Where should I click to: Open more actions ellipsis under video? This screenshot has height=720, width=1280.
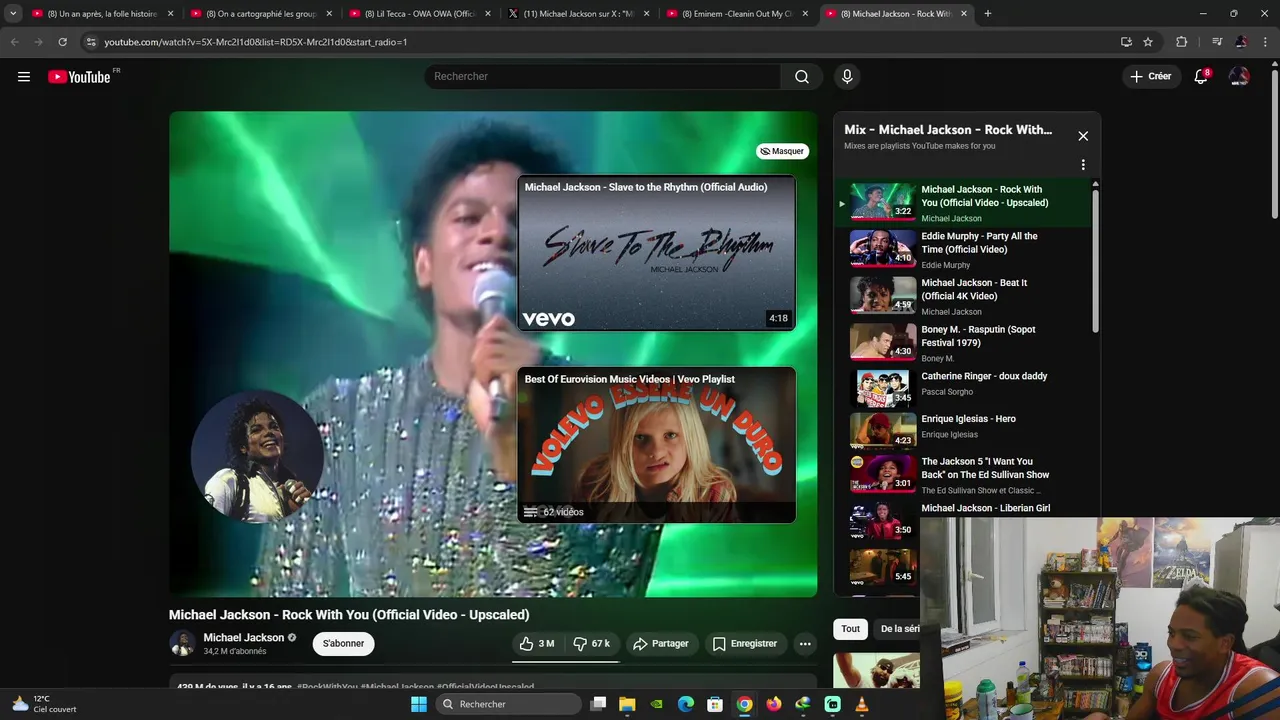805,644
